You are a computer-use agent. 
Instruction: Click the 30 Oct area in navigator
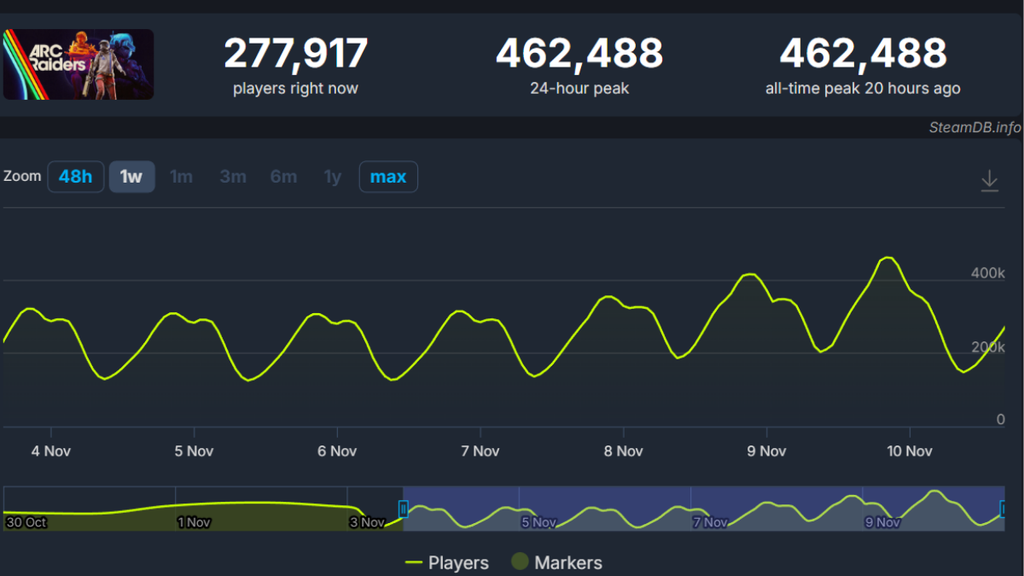click(26, 521)
